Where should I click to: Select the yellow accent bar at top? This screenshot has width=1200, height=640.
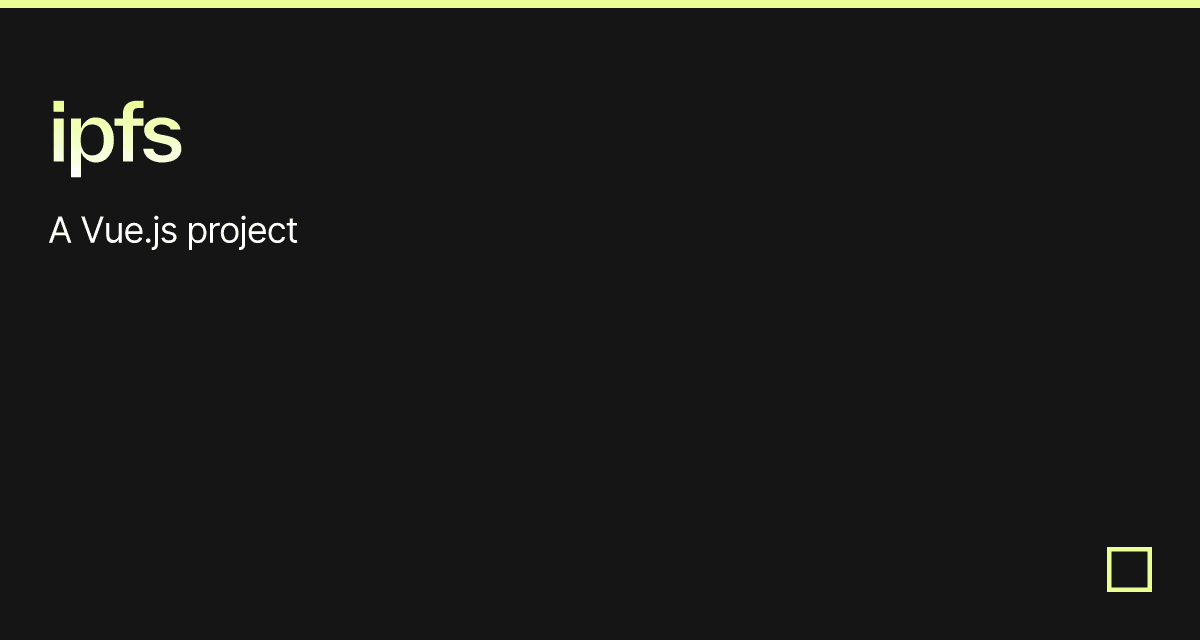[600, 4]
